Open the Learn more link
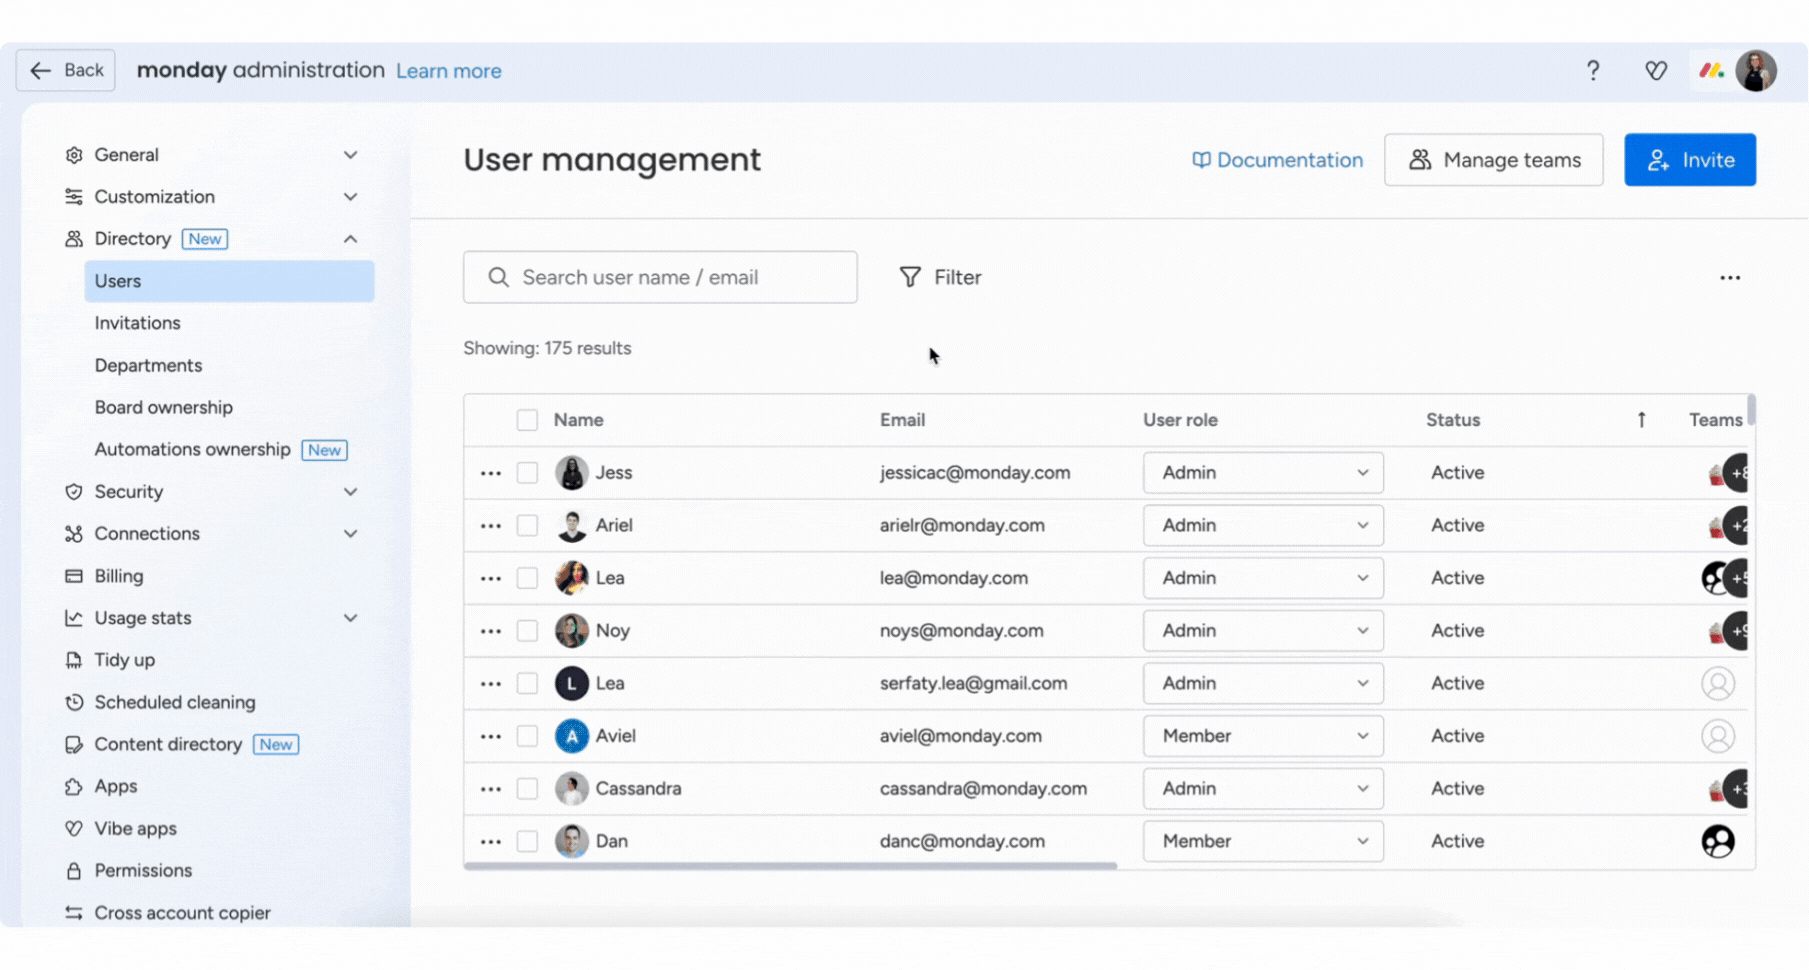 tap(449, 71)
